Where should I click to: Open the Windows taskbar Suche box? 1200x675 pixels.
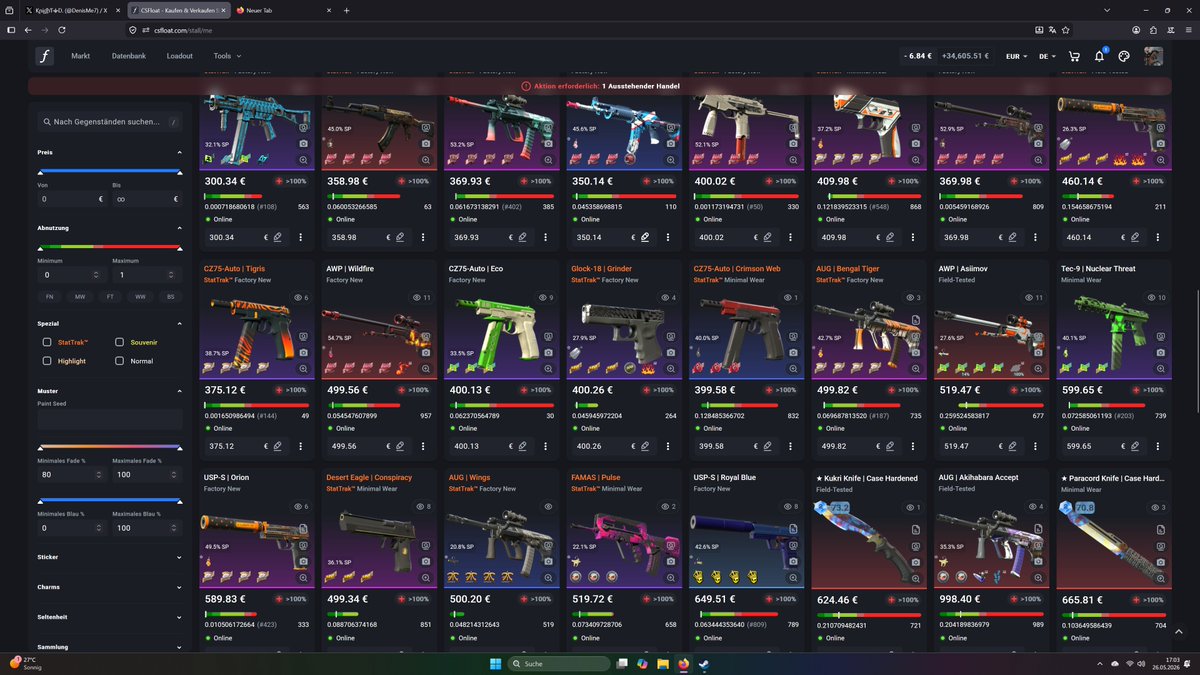pyautogui.click(x=558, y=663)
